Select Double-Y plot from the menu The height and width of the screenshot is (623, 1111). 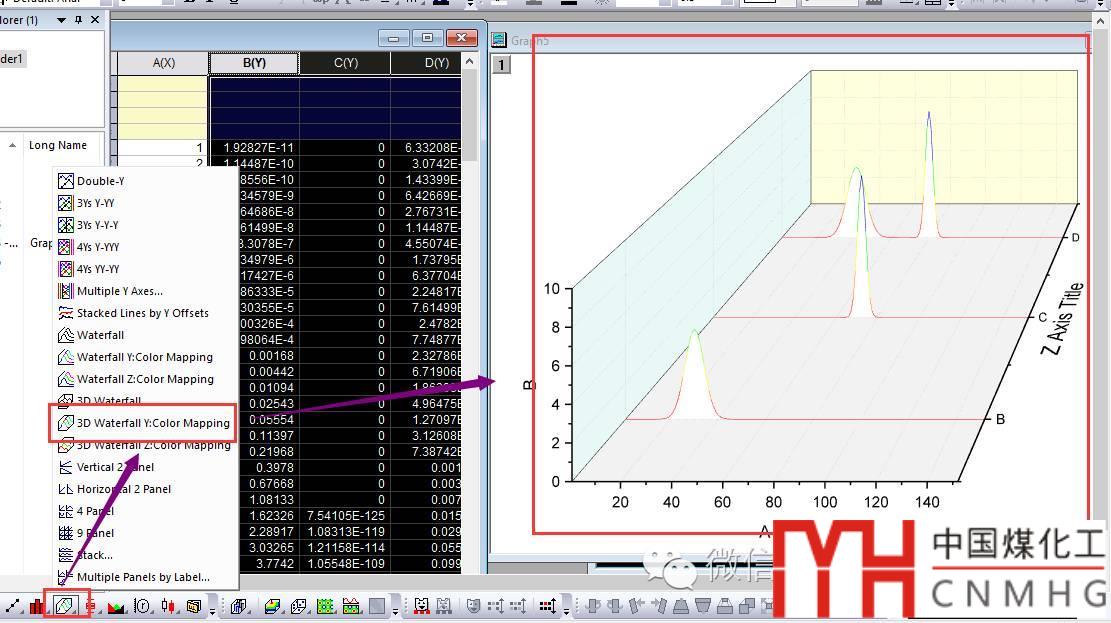(100, 181)
